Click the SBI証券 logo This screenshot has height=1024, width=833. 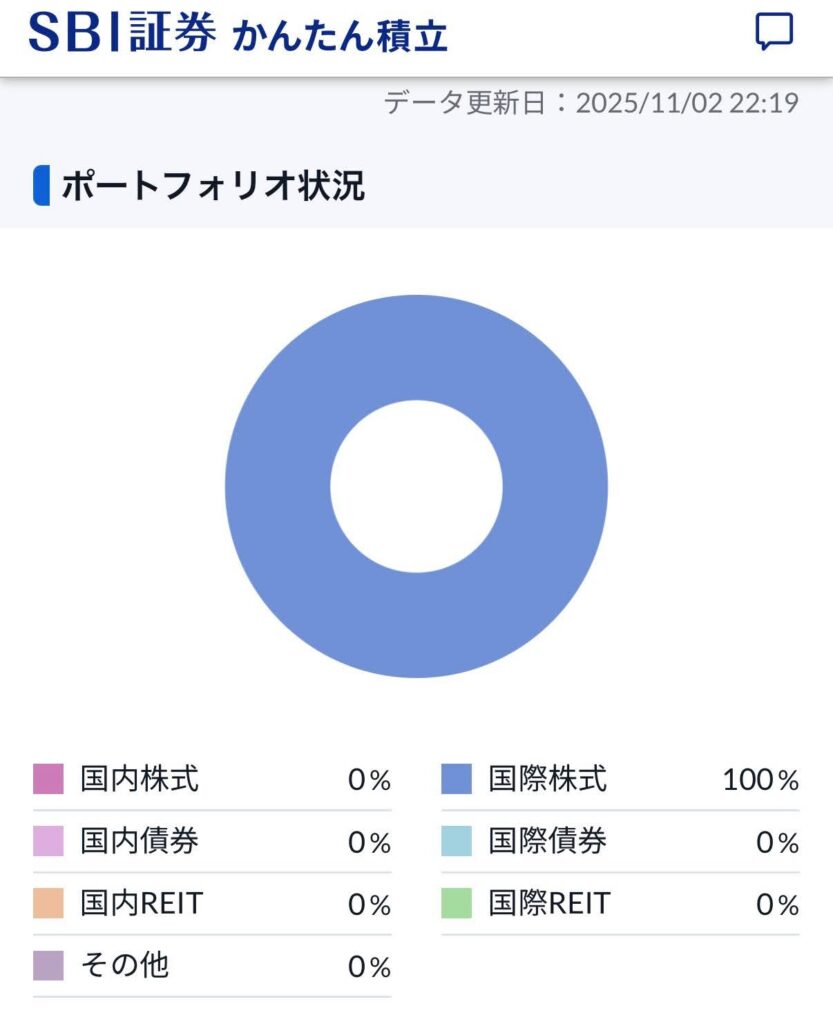pos(122,33)
